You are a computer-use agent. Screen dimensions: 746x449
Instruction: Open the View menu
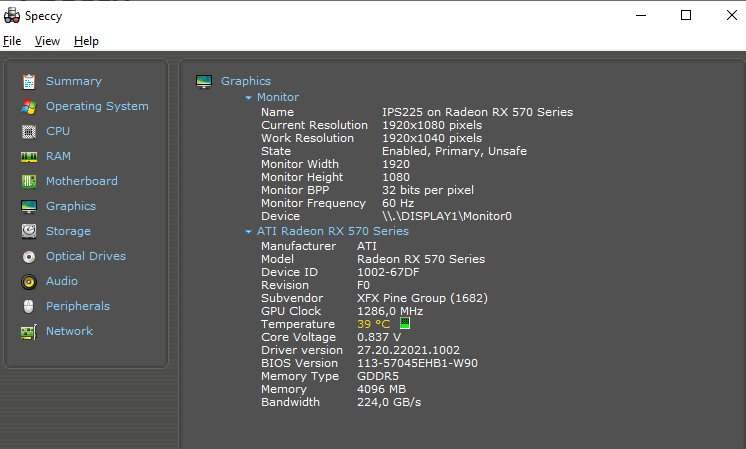47,41
